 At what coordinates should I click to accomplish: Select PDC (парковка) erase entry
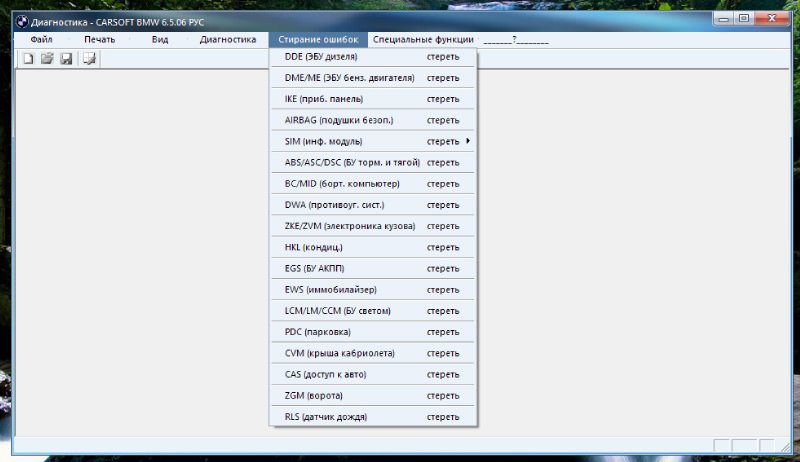[x=373, y=332]
